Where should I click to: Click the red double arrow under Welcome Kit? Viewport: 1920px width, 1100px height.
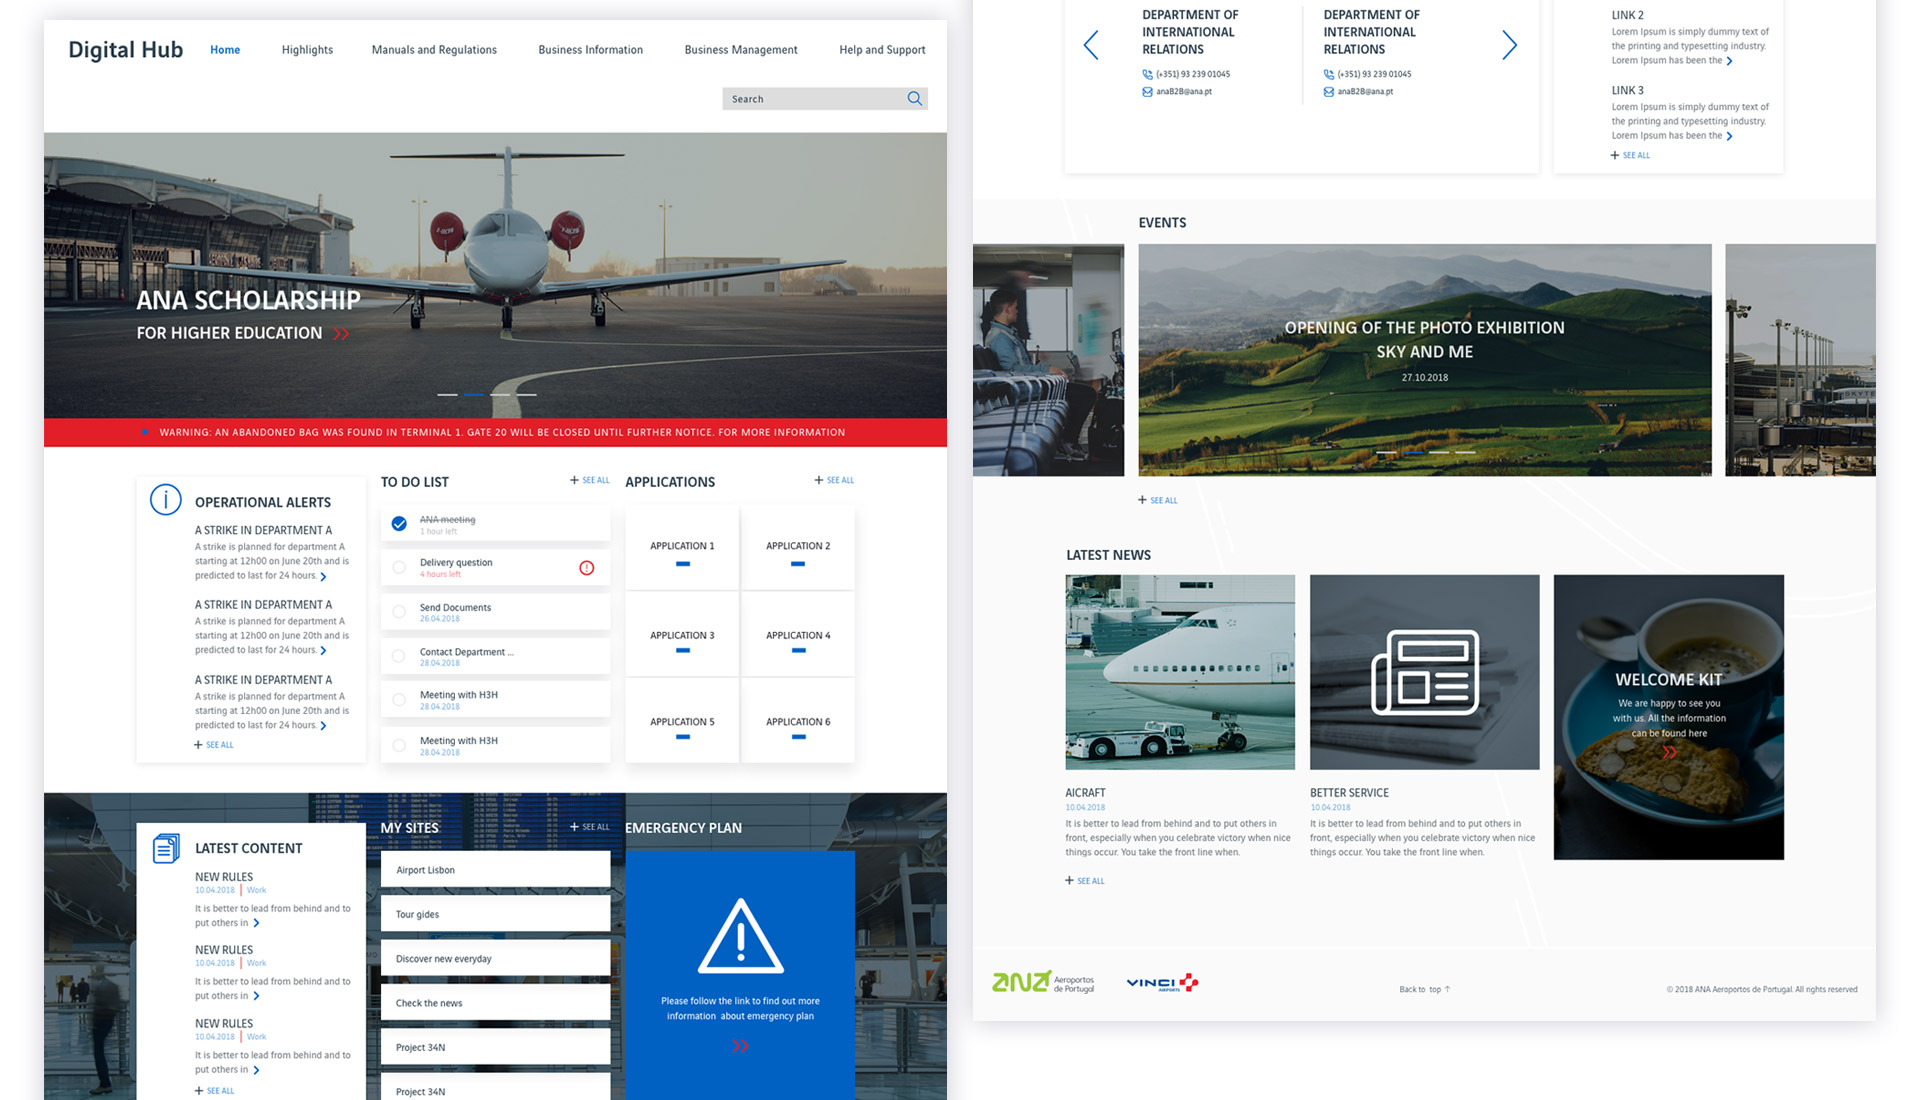(x=1668, y=753)
